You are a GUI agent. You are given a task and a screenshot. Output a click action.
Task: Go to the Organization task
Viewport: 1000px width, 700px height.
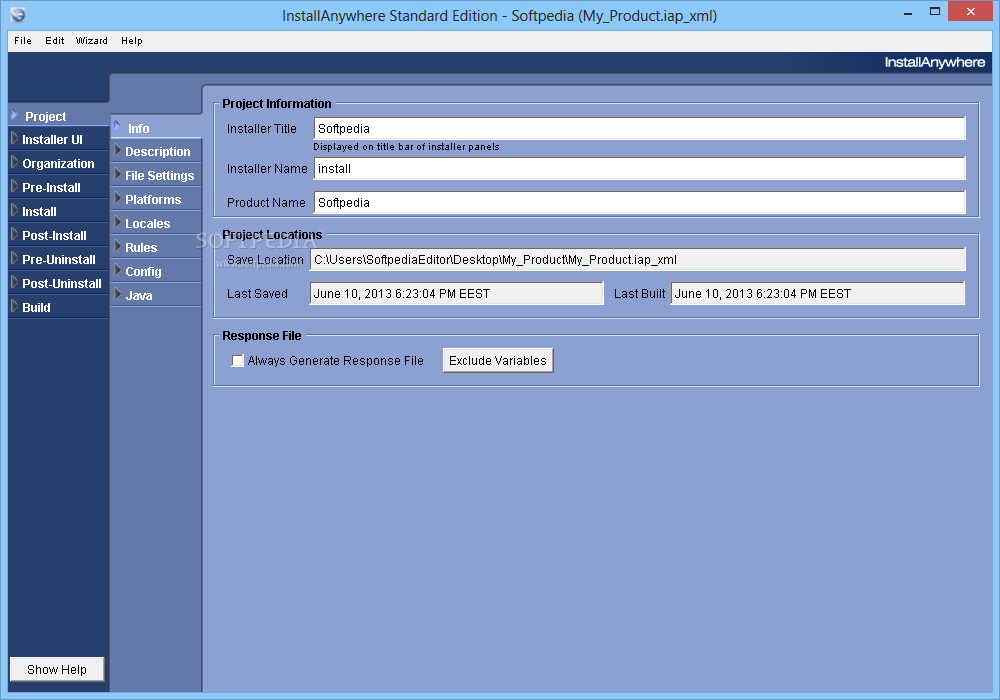59,164
